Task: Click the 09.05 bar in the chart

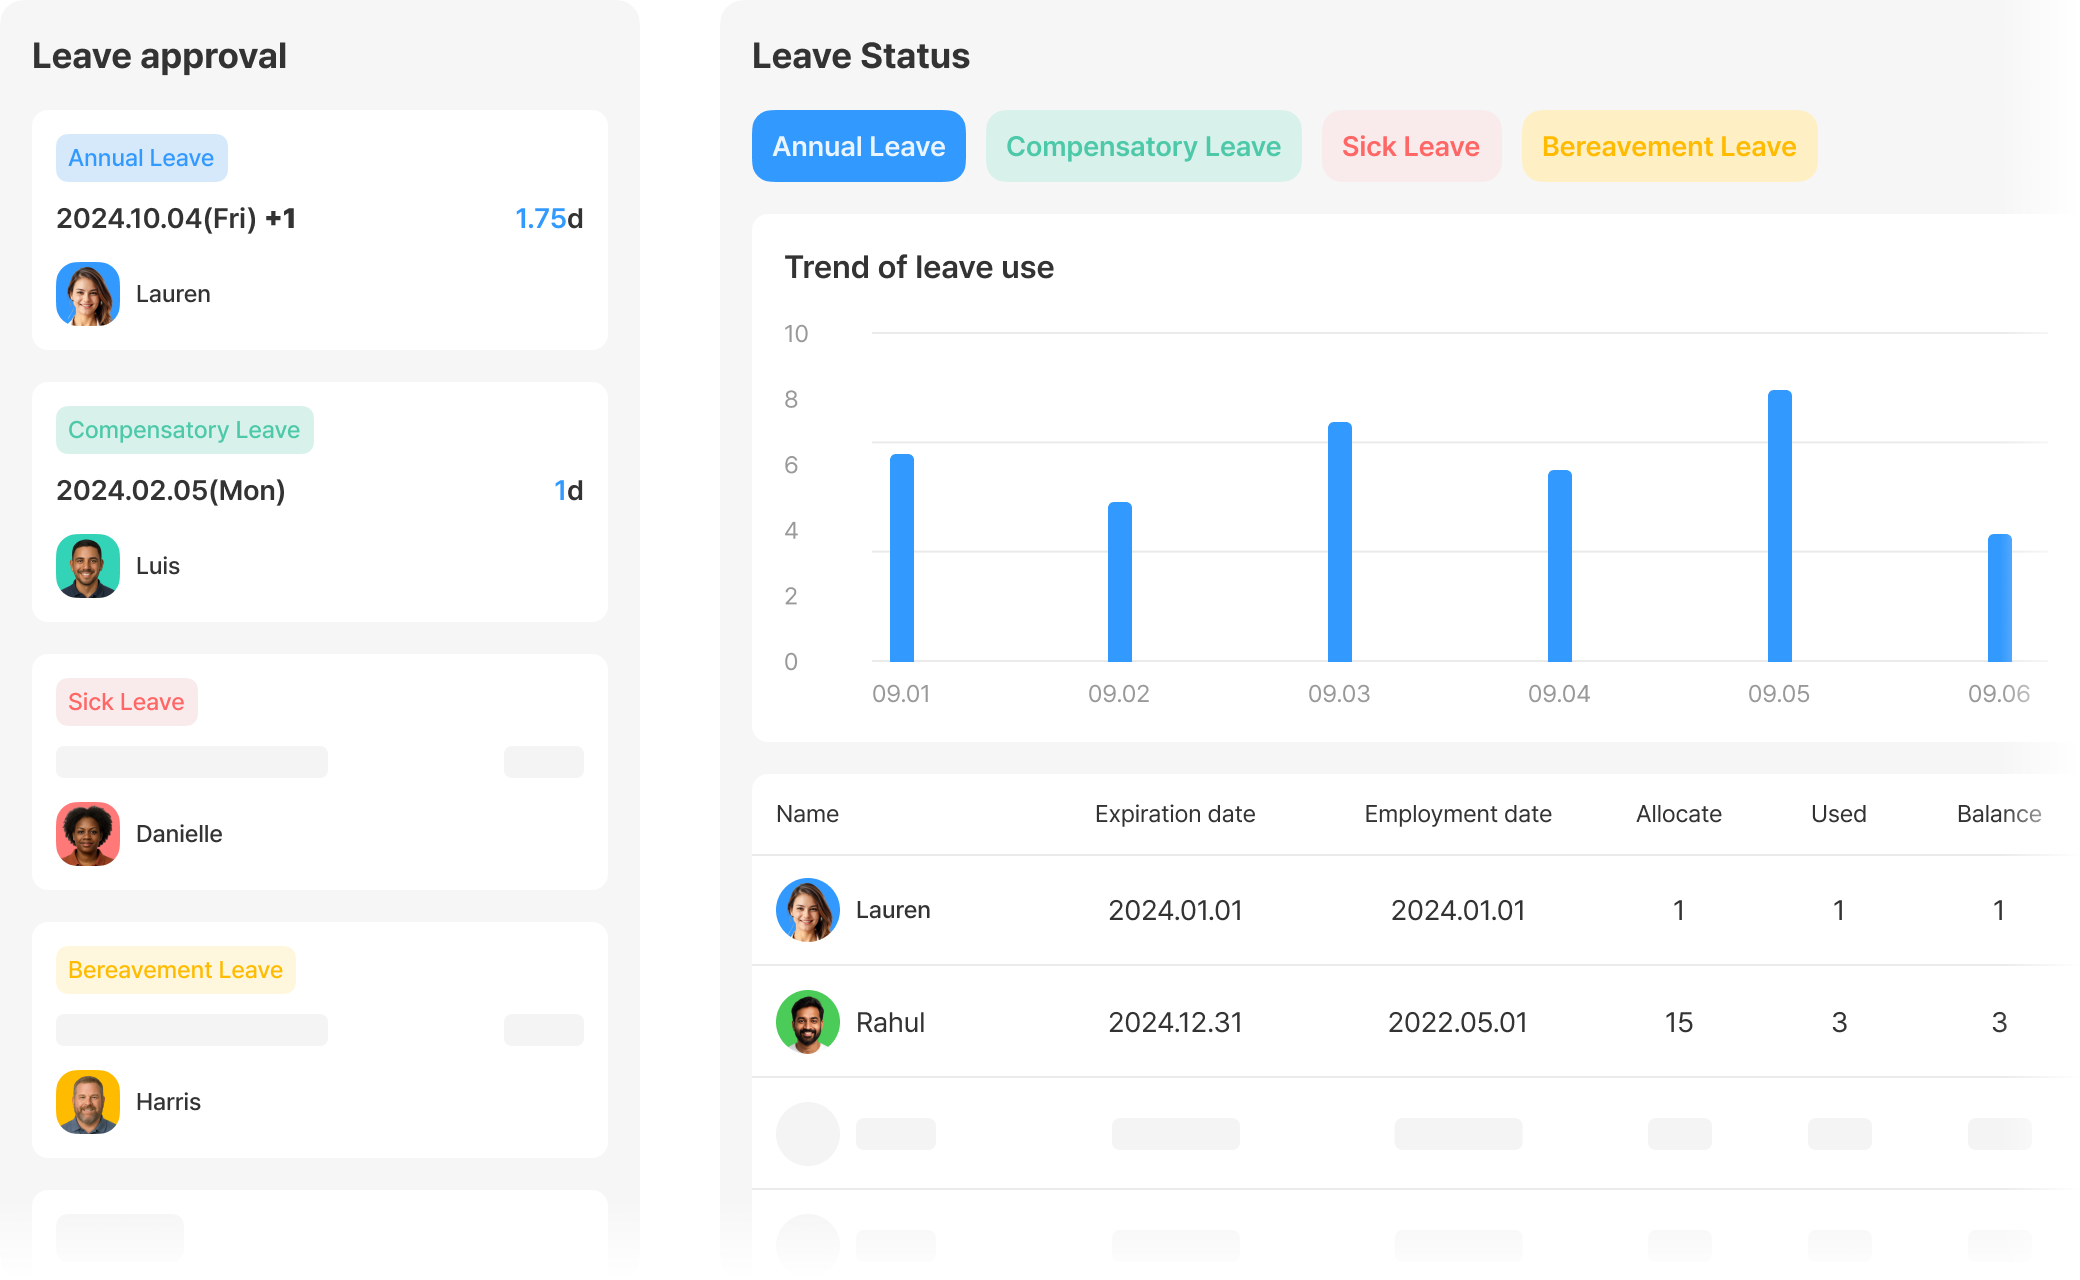Action: coord(1779,526)
